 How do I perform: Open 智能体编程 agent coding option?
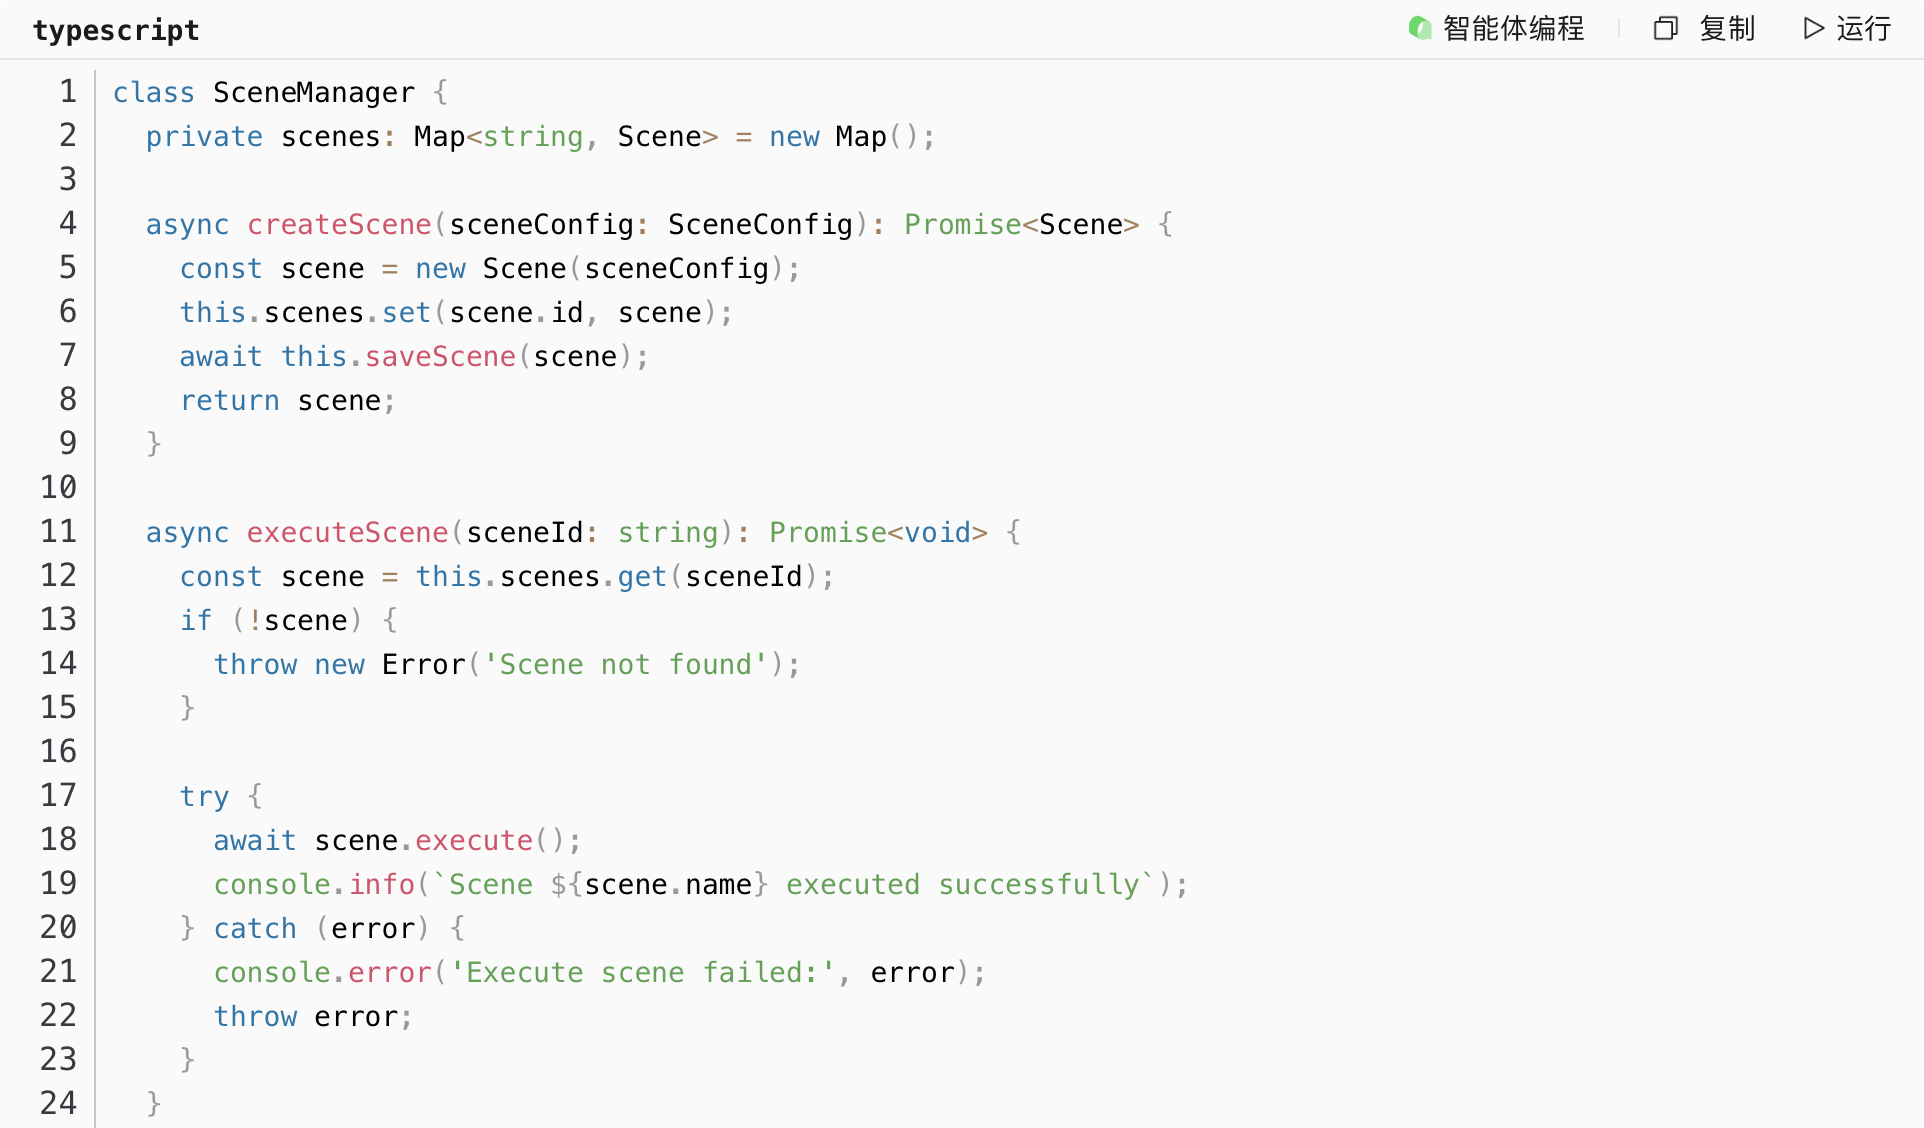tap(1512, 28)
